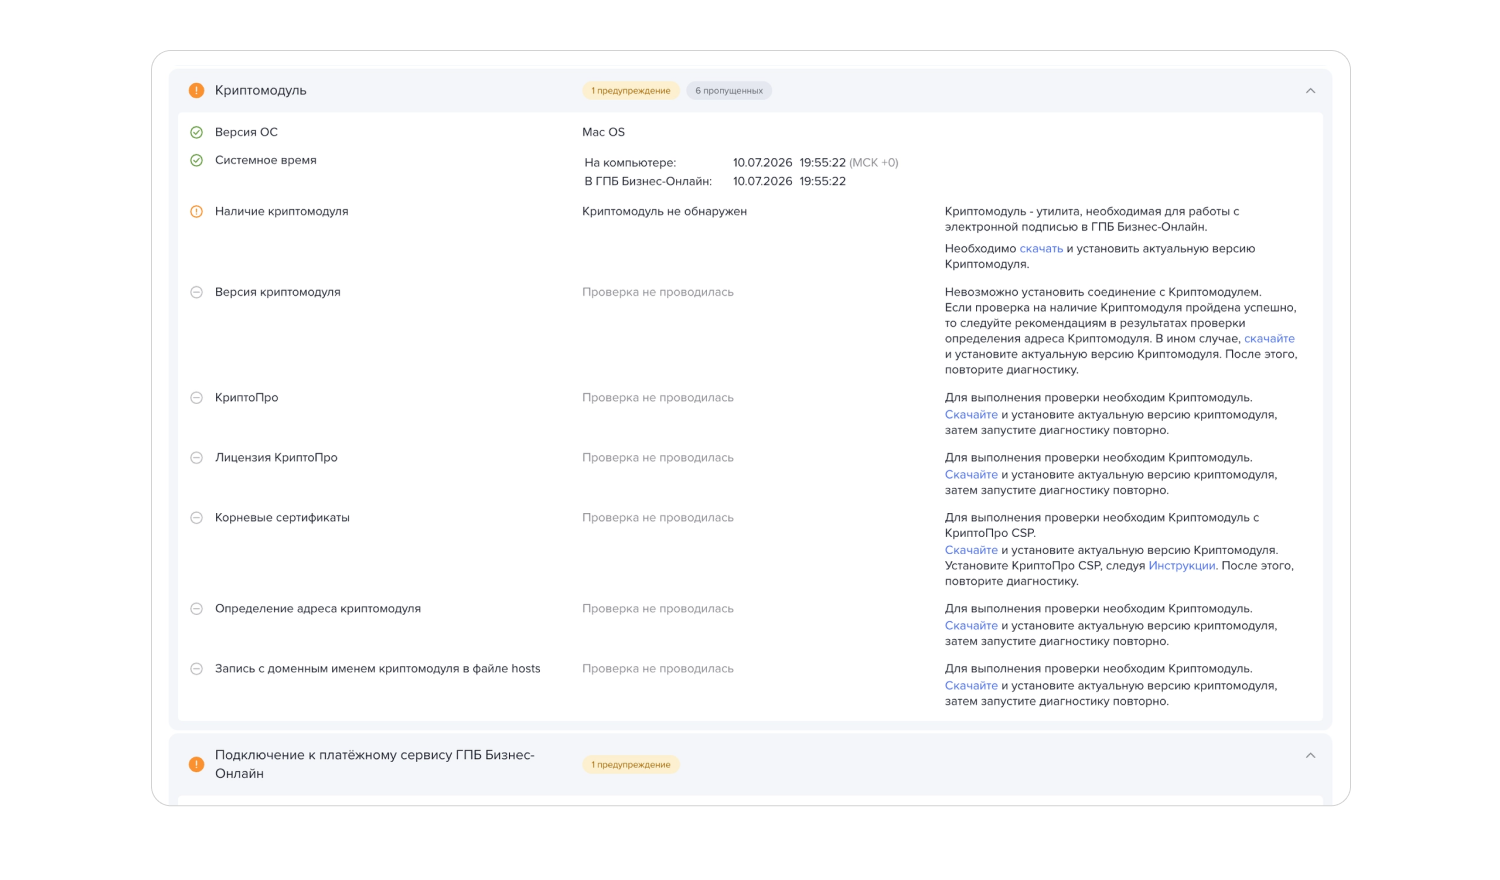Click orange warning icon beside Наличие криптомодуля
Viewport: 1500px width, 880px height.
[197, 211]
